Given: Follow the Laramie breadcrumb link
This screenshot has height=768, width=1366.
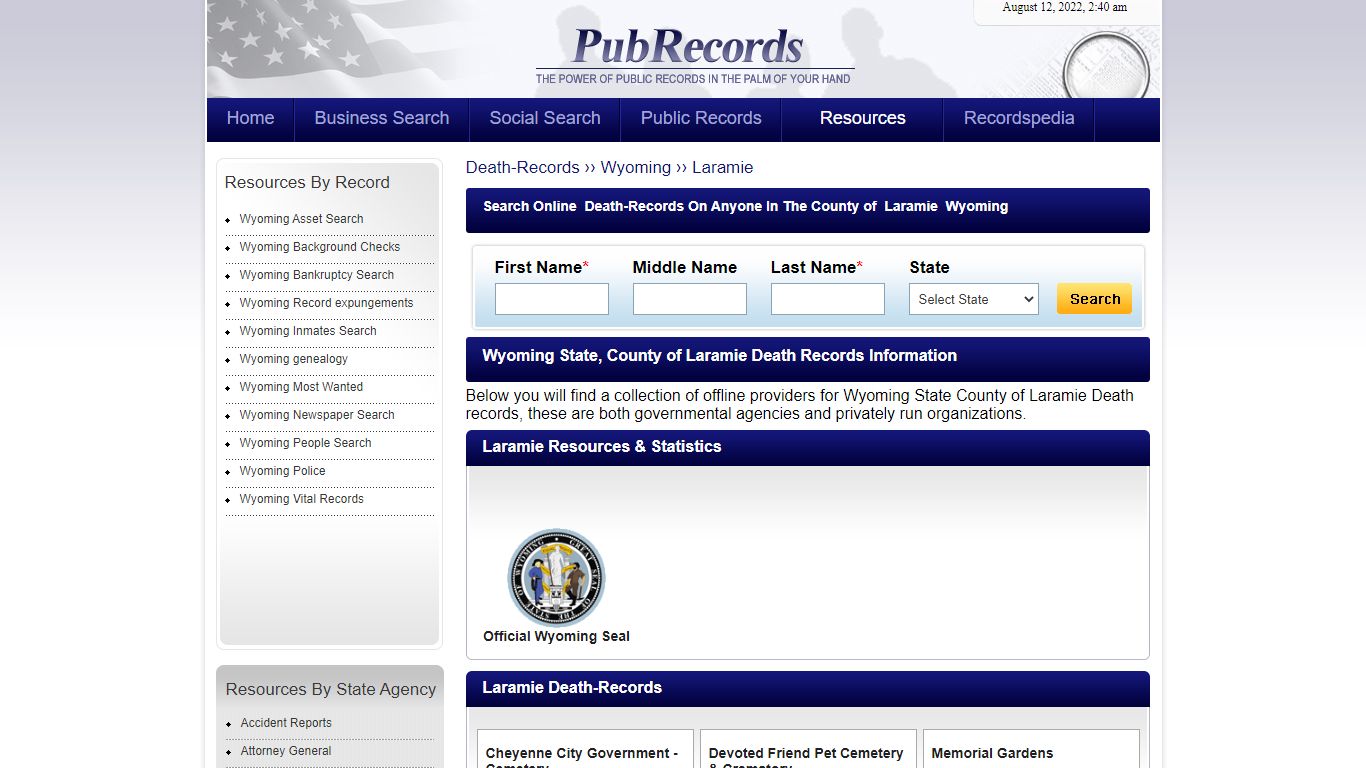Looking at the screenshot, I should pos(723,167).
